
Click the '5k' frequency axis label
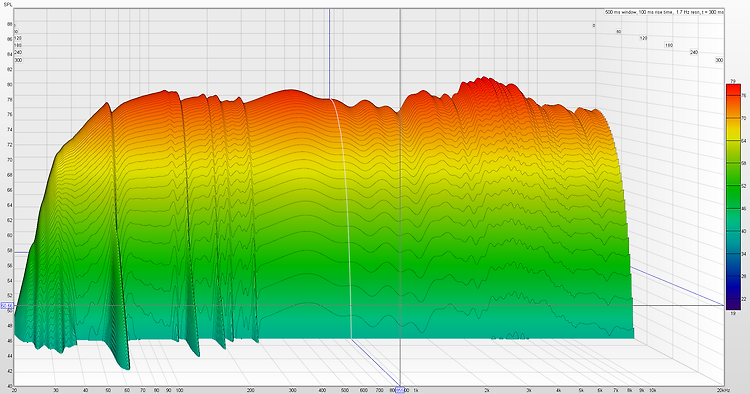581,390
